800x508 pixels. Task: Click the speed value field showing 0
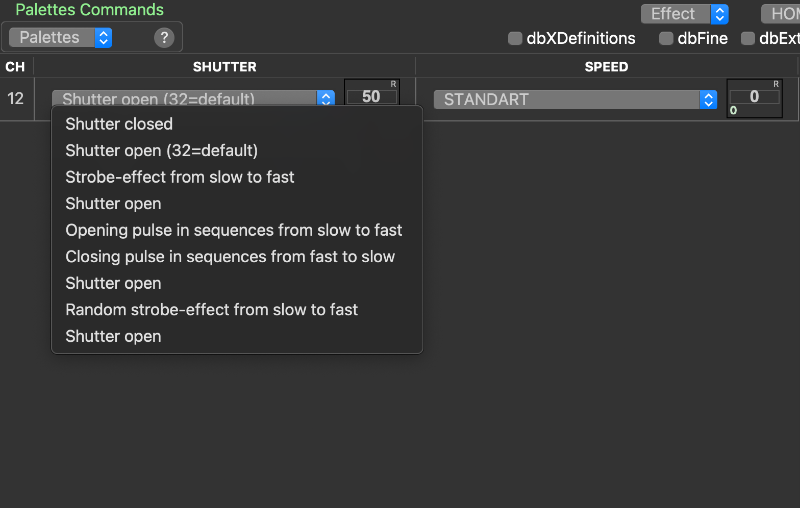(x=754, y=97)
